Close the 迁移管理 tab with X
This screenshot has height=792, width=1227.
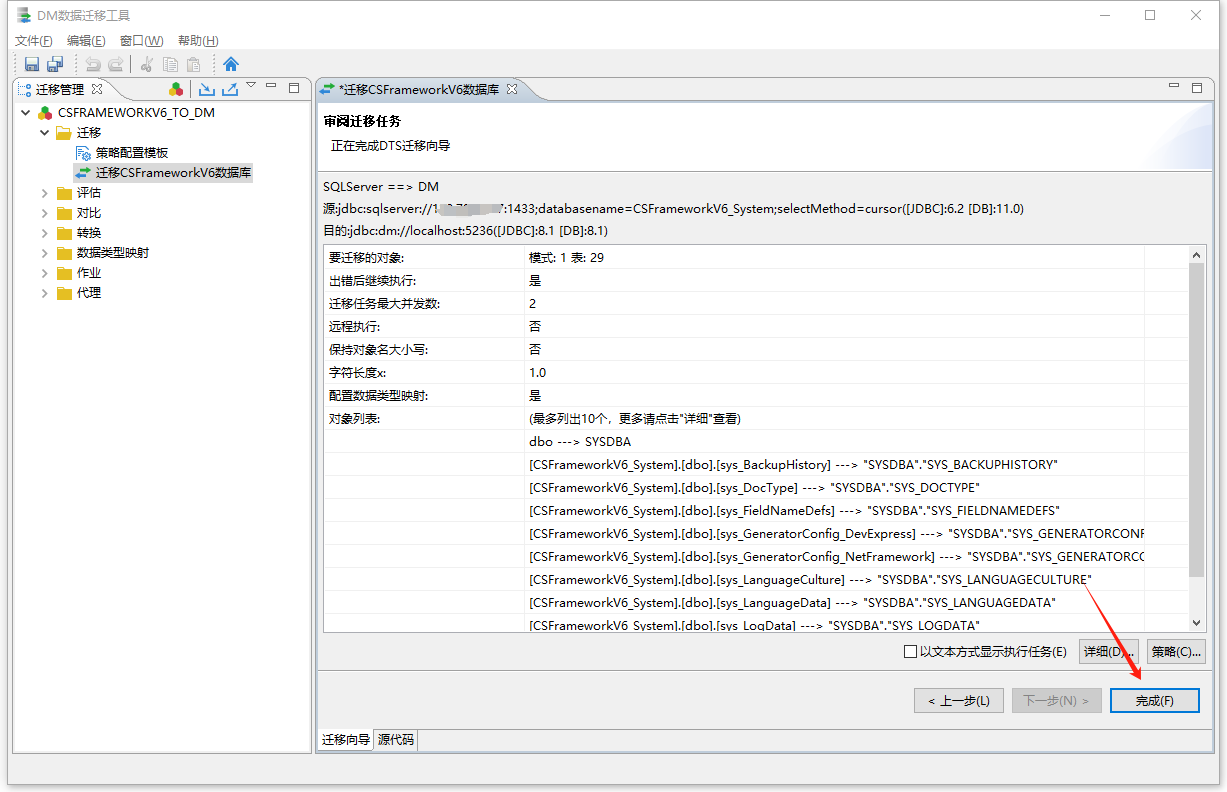(x=97, y=89)
